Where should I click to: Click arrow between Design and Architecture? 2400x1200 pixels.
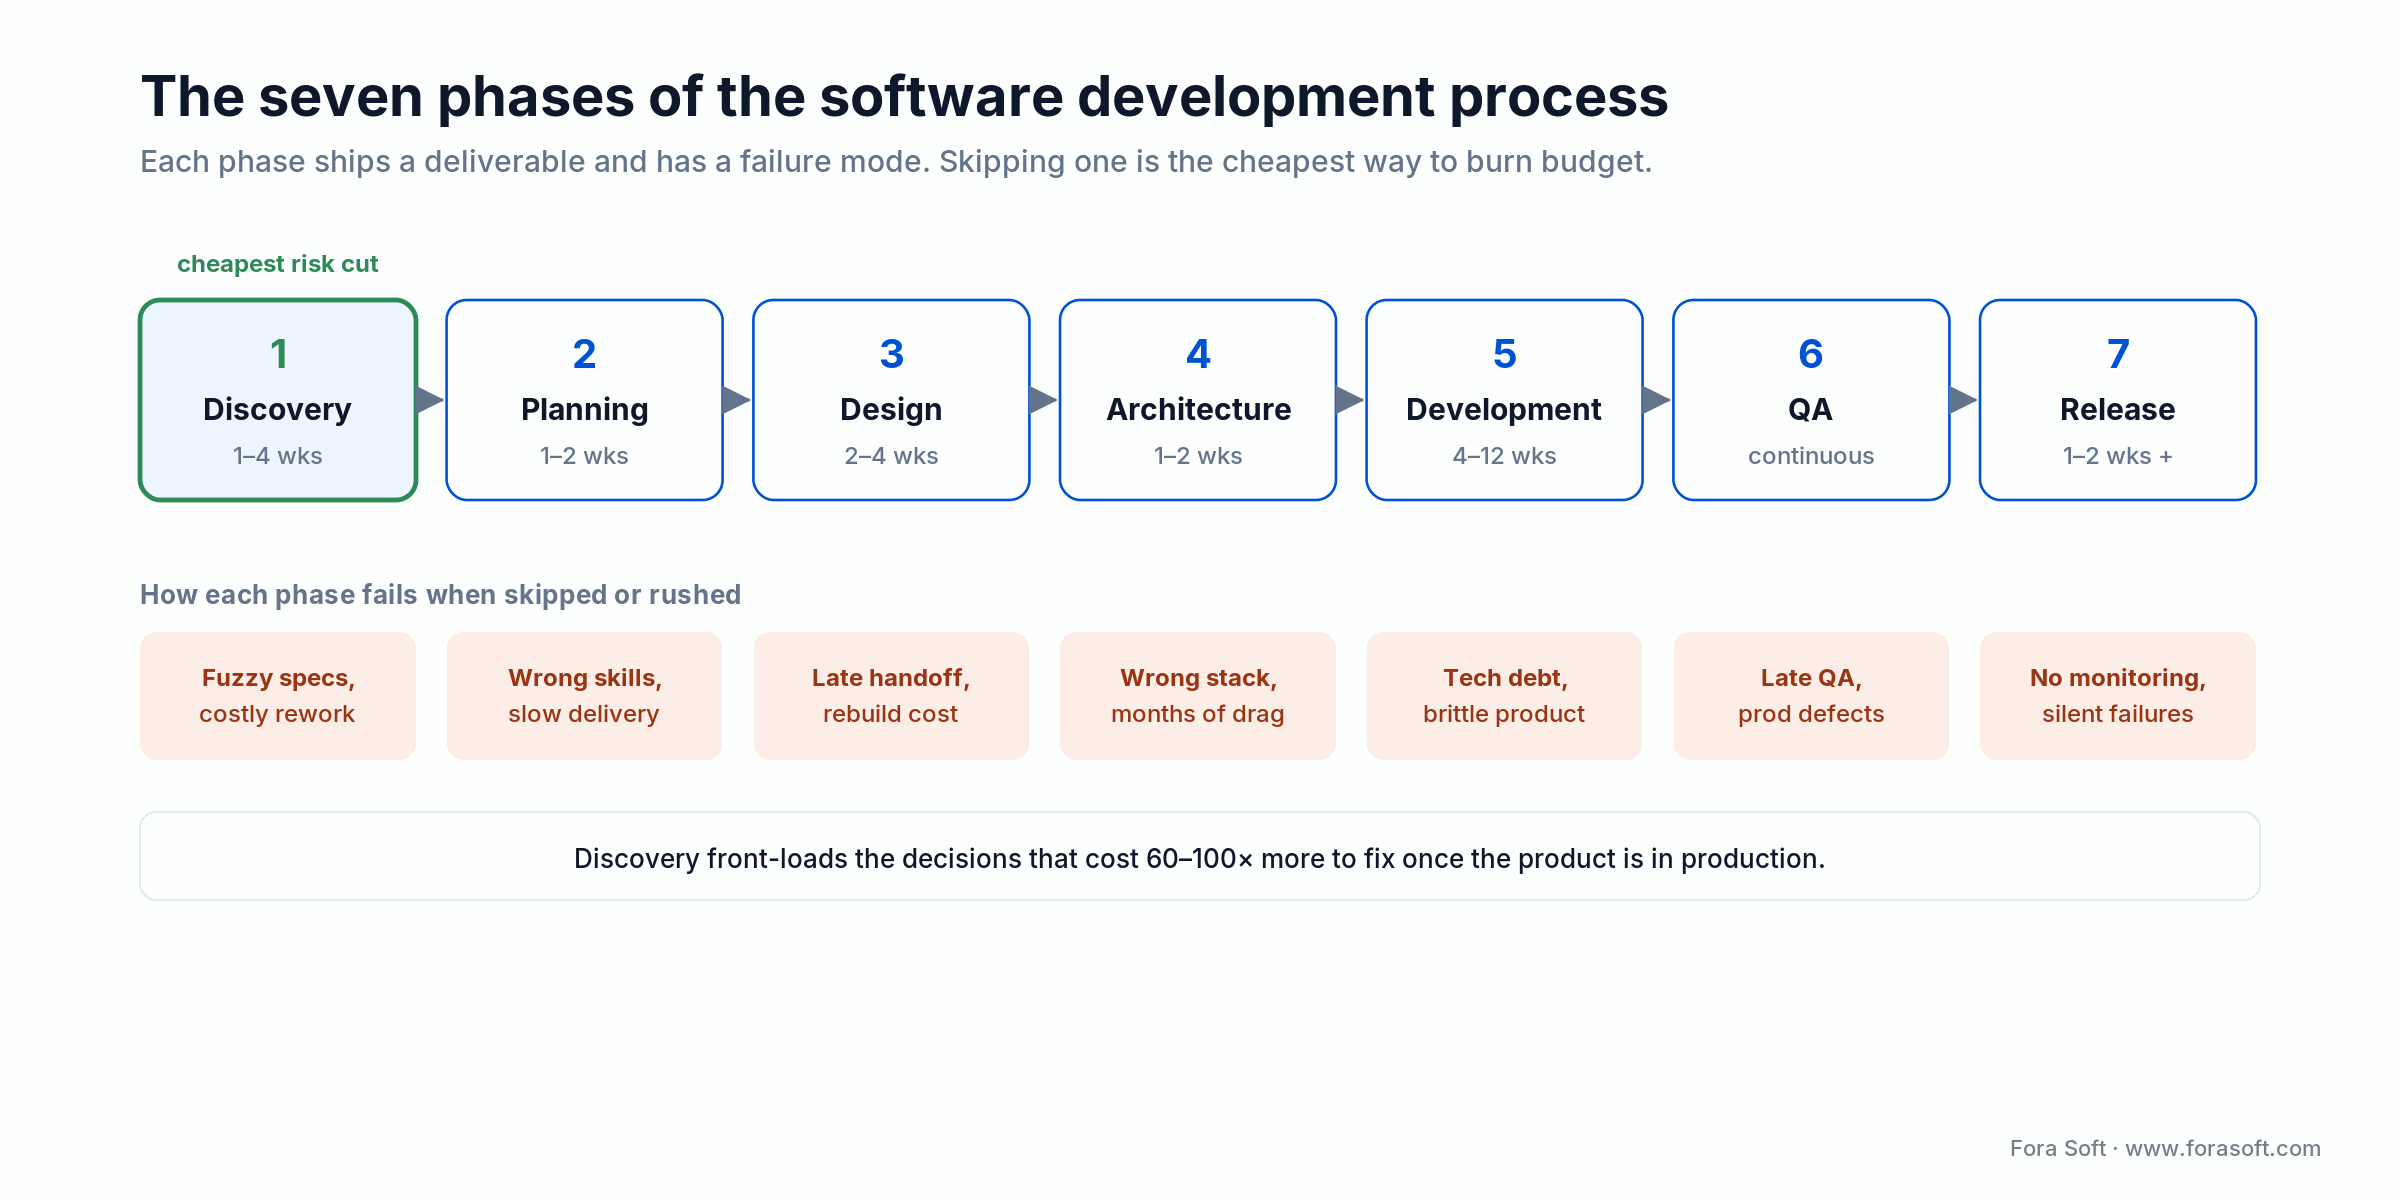[1044, 400]
